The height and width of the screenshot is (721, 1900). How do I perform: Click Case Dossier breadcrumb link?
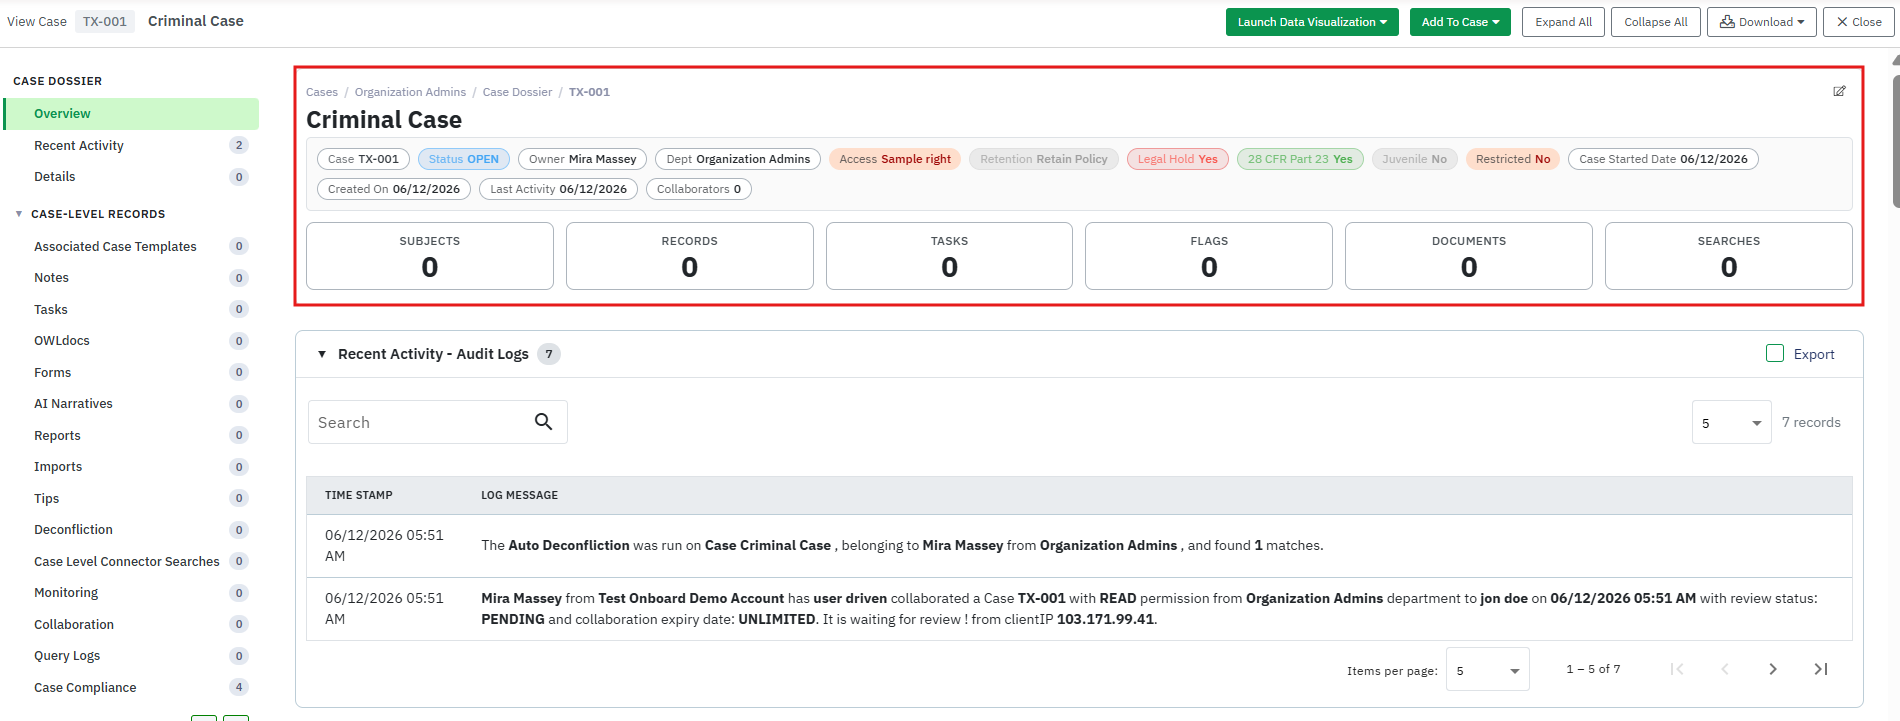point(517,92)
